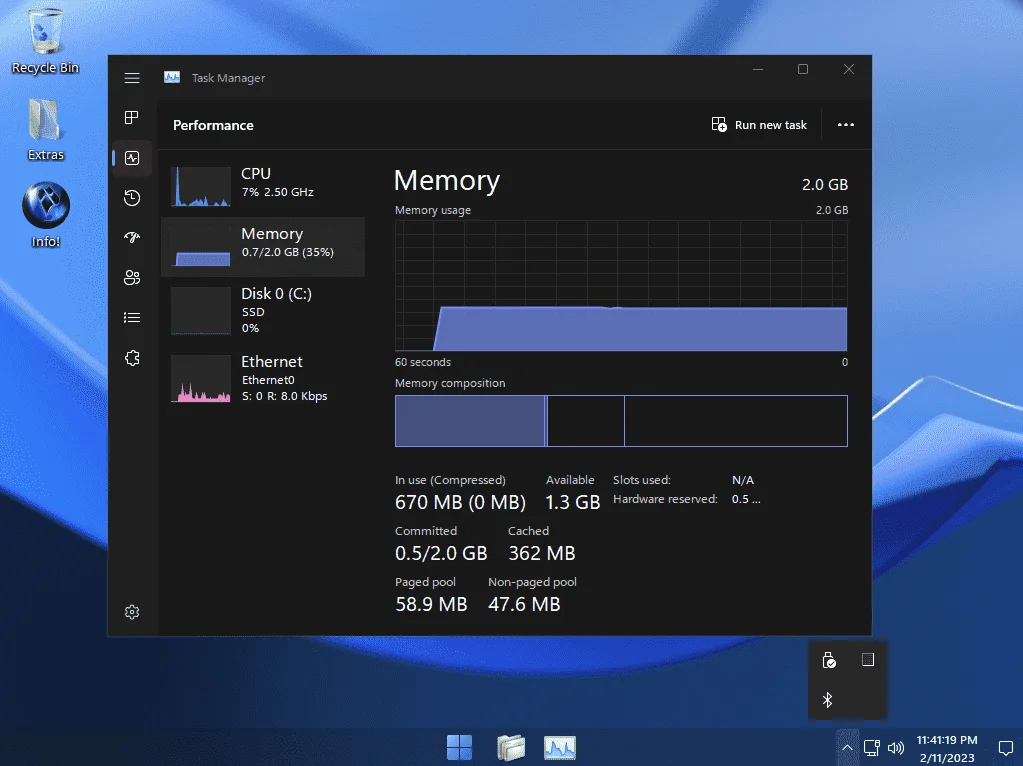
Task: Click the Slots used label
Action: point(641,480)
